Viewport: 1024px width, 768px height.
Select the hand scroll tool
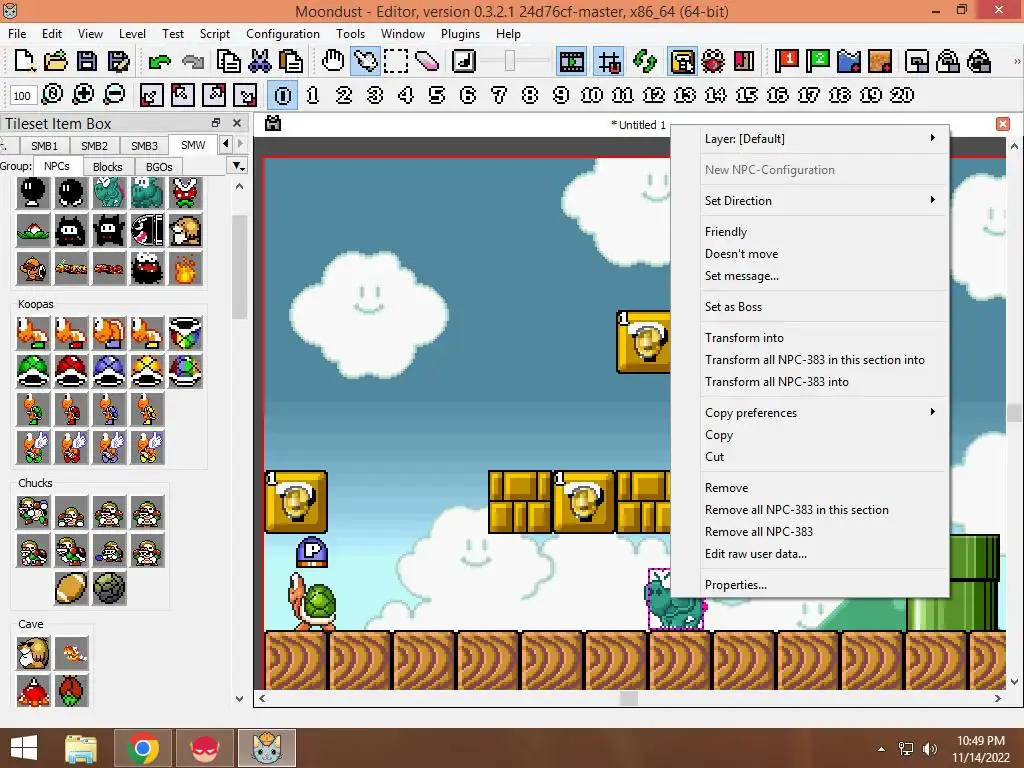333,61
